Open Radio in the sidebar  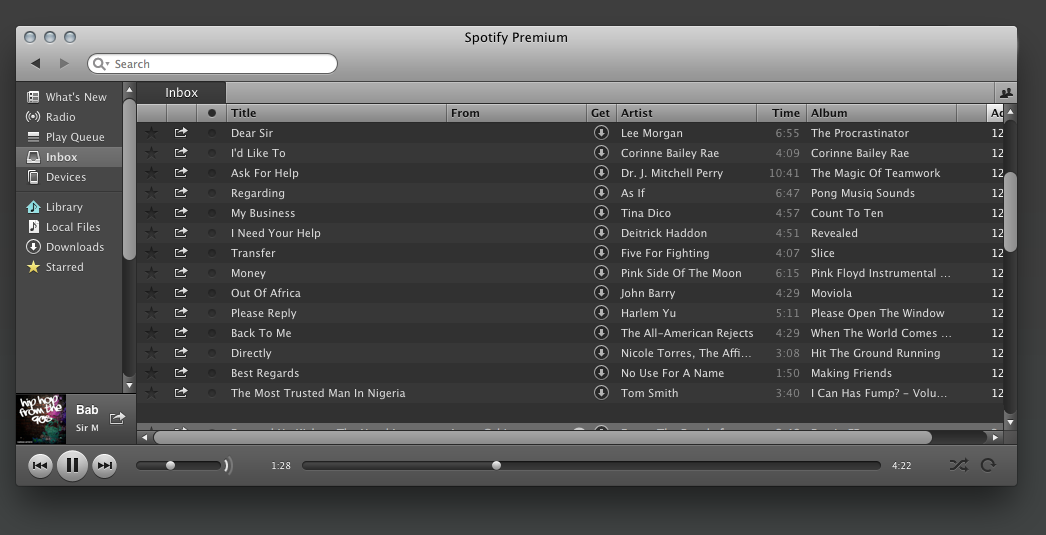(x=60, y=117)
